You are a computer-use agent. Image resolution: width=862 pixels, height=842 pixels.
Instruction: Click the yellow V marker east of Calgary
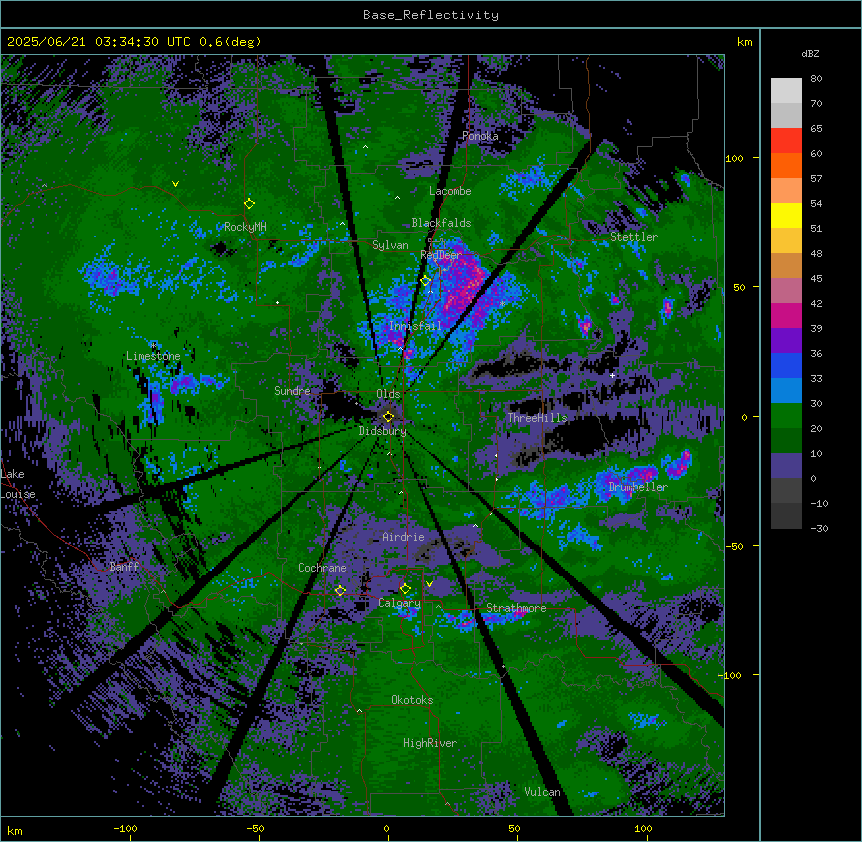[429, 584]
